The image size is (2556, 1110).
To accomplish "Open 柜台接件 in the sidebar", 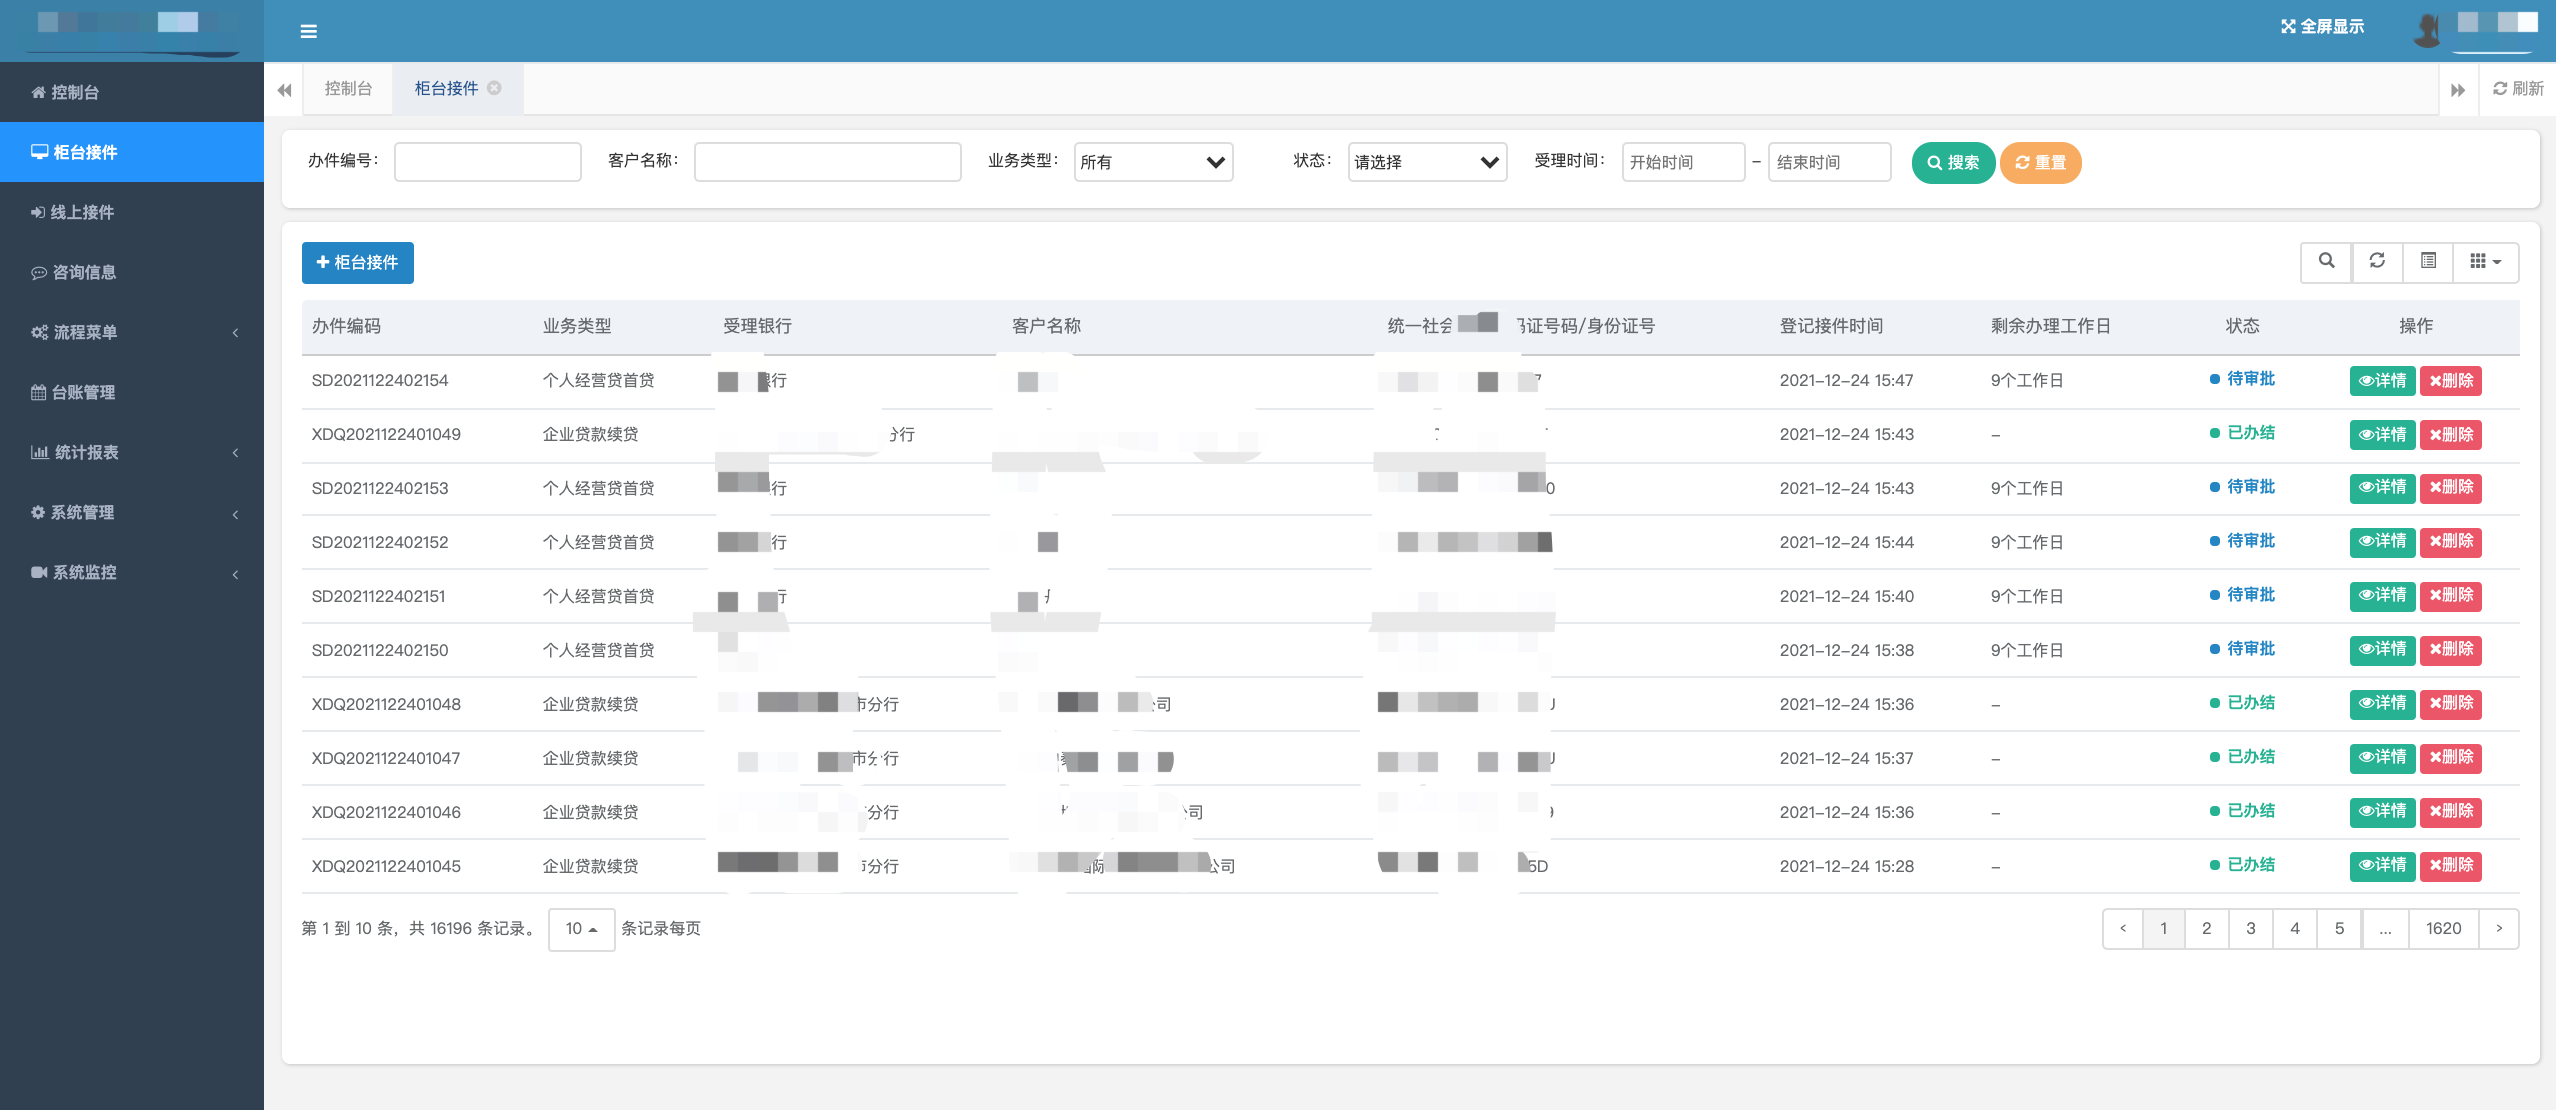I will click(x=132, y=152).
